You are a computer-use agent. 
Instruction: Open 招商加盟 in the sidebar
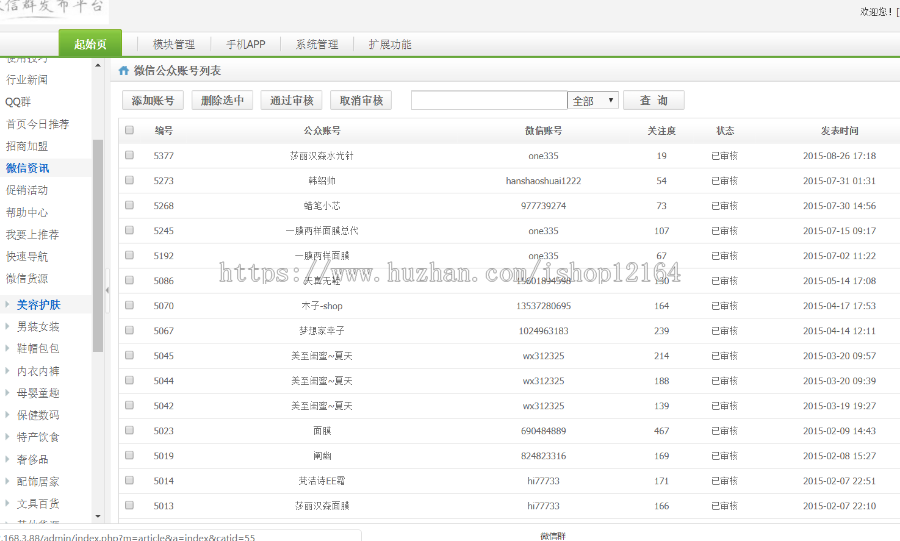pos(27,146)
